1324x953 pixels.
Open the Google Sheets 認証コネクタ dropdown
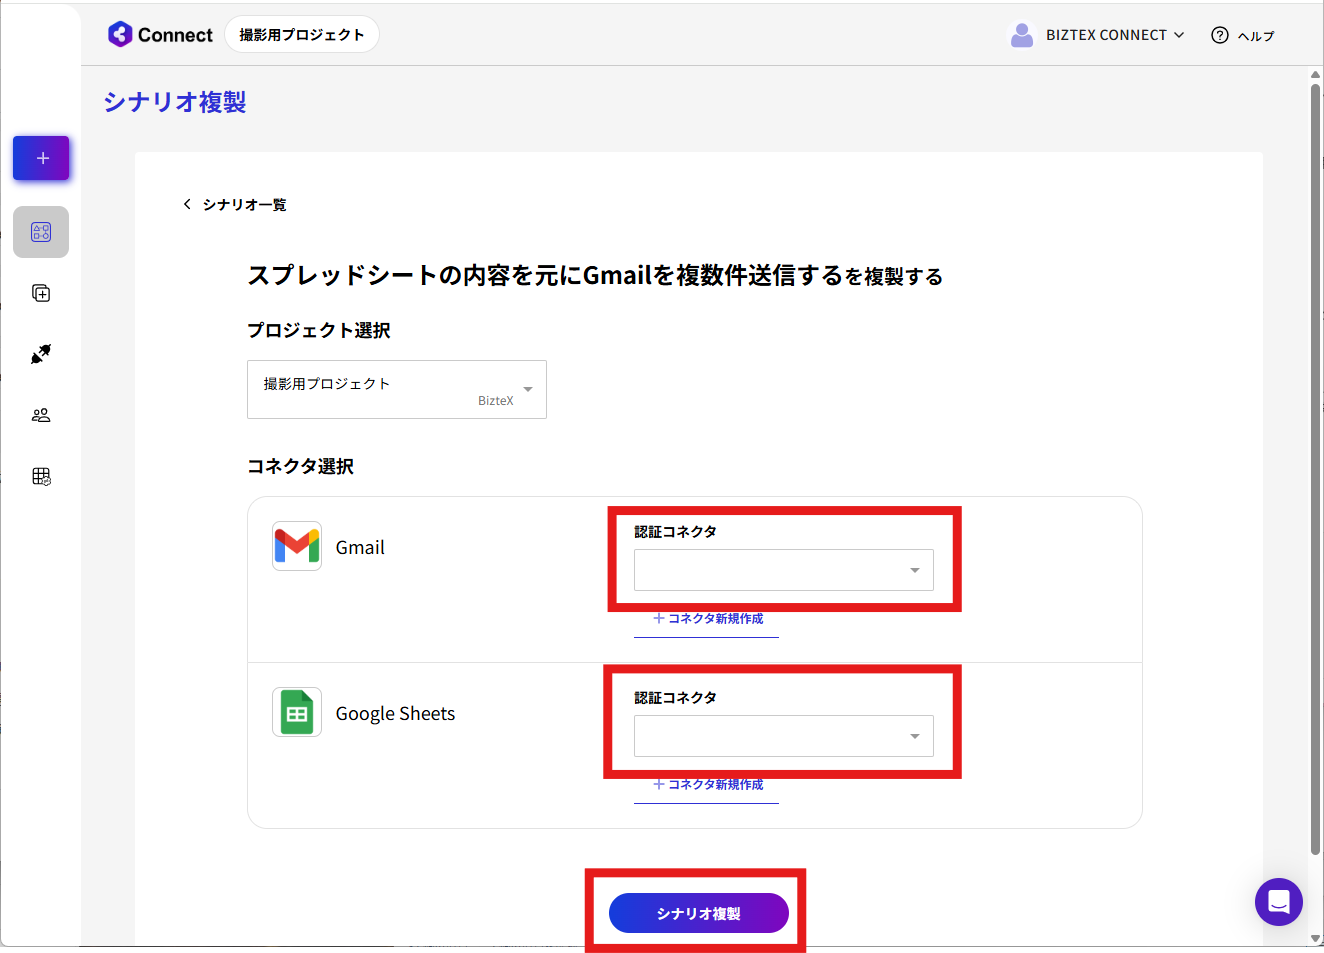(x=784, y=736)
